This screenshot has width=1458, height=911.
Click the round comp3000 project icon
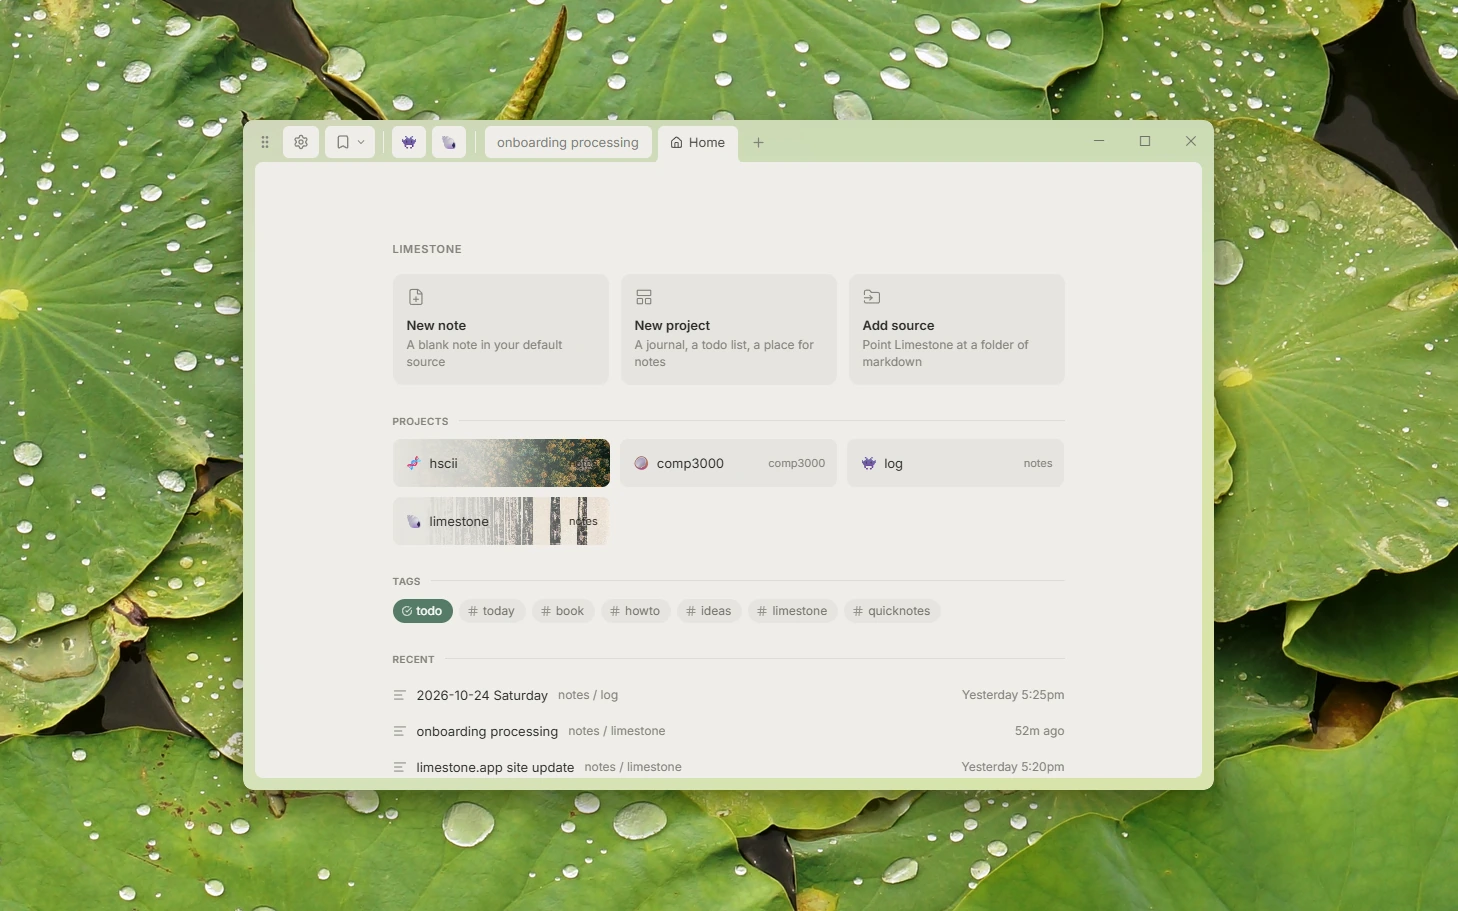[641, 463]
